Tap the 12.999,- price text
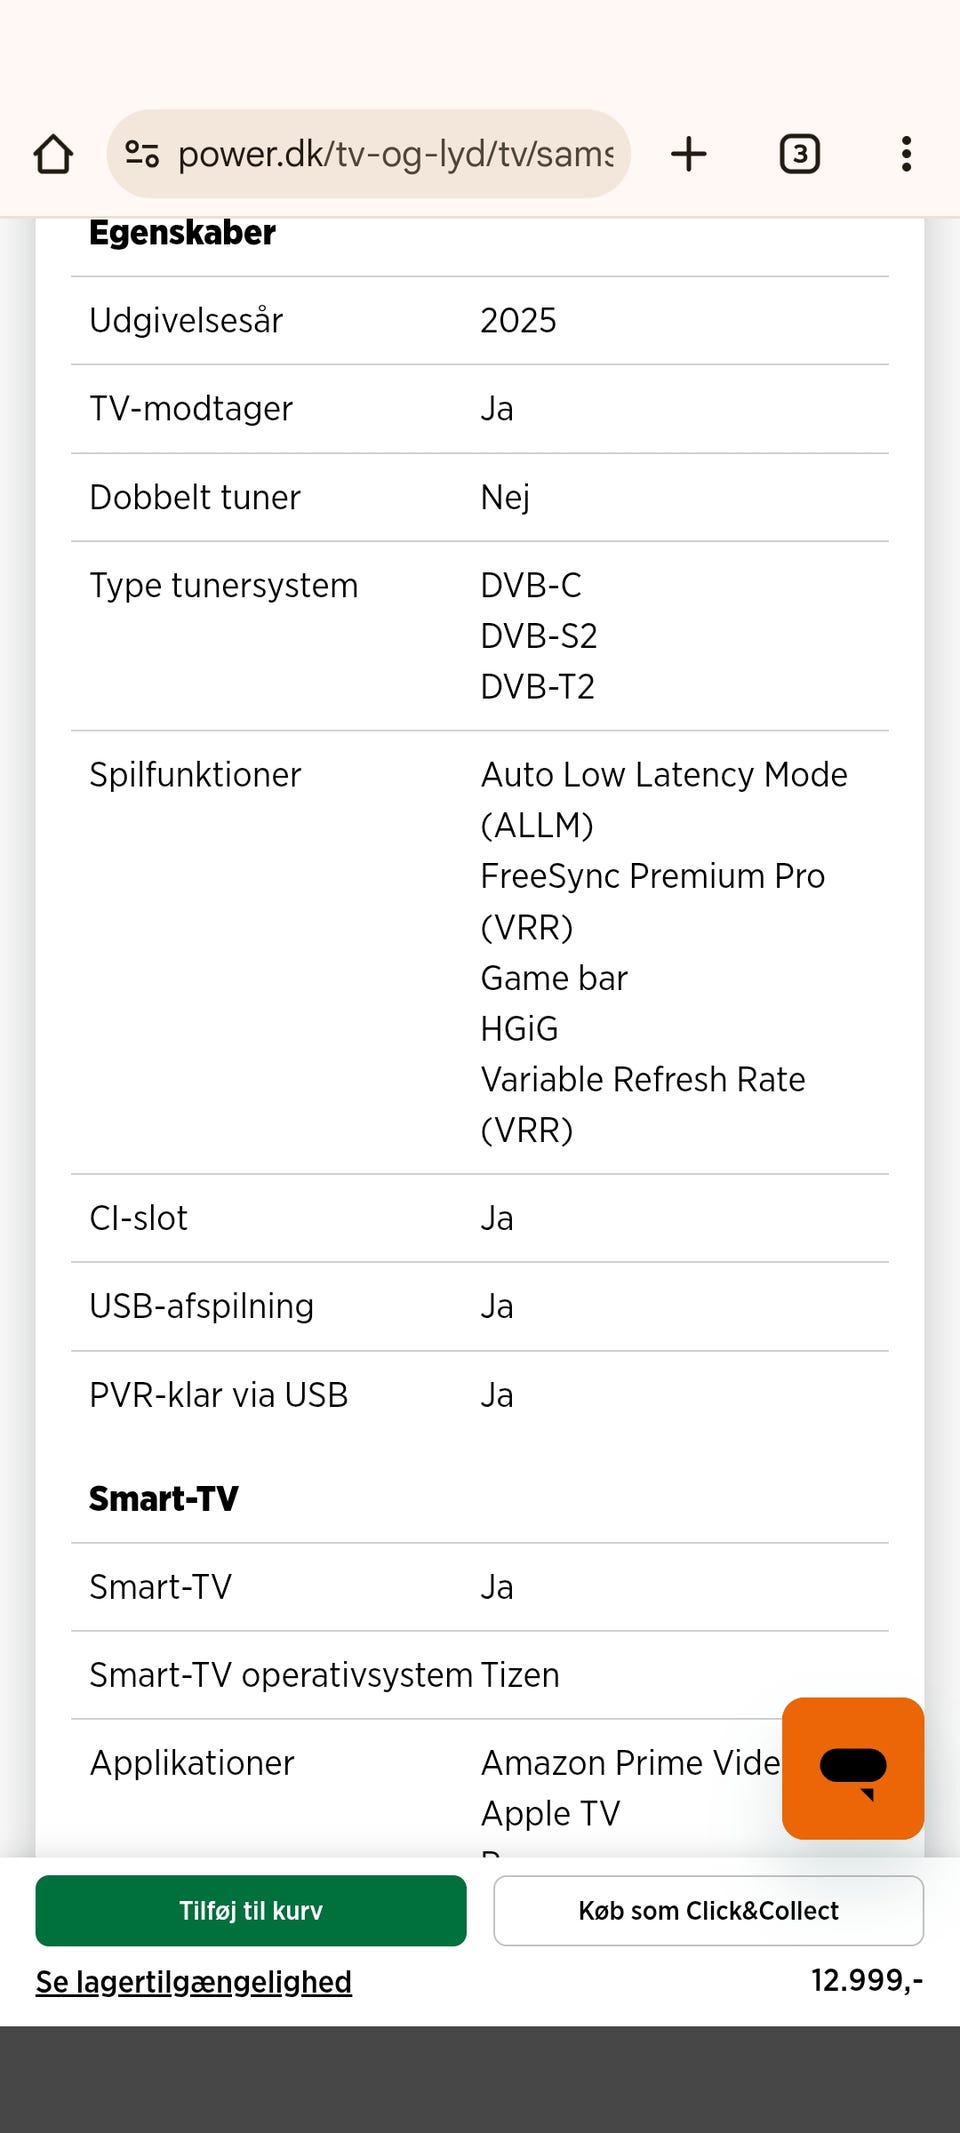The height and width of the screenshot is (2133, 960). tap(866, 1981)
